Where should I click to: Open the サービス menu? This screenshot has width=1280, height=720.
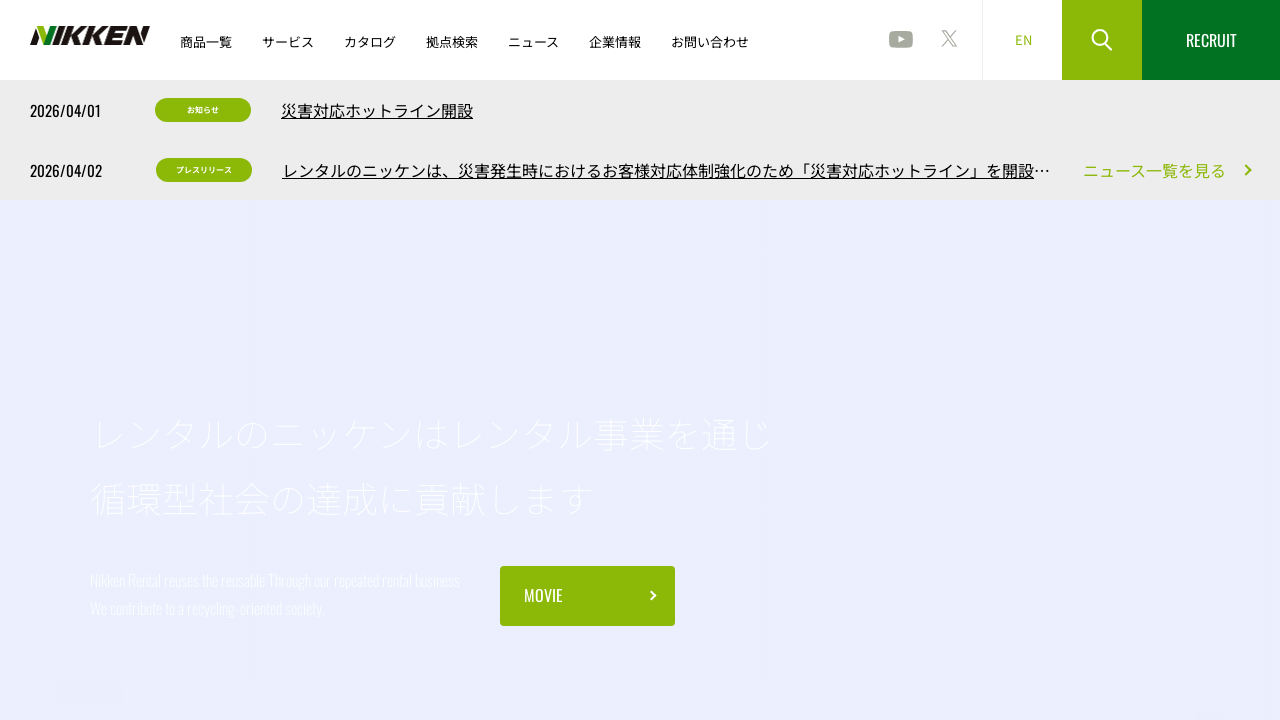[x=288, y=42]
